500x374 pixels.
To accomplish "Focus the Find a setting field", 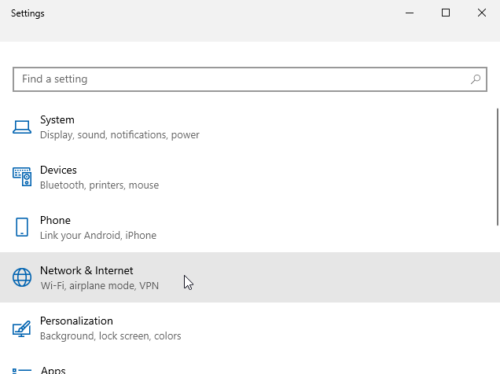I will pyautogui.click(x=250, y=79).
